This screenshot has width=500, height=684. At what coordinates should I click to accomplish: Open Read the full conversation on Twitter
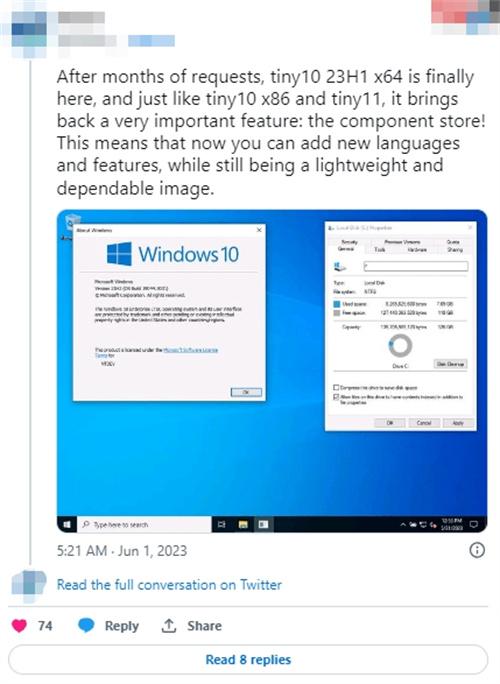[169, 585]
